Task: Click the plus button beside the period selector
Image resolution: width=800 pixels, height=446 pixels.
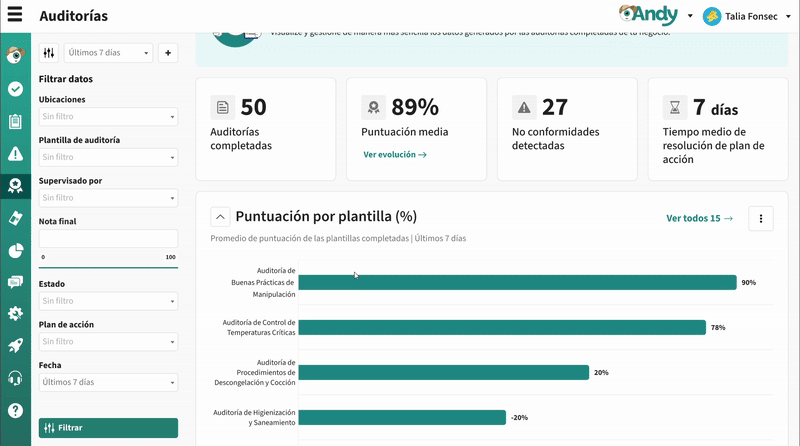Action: (168, 53)
